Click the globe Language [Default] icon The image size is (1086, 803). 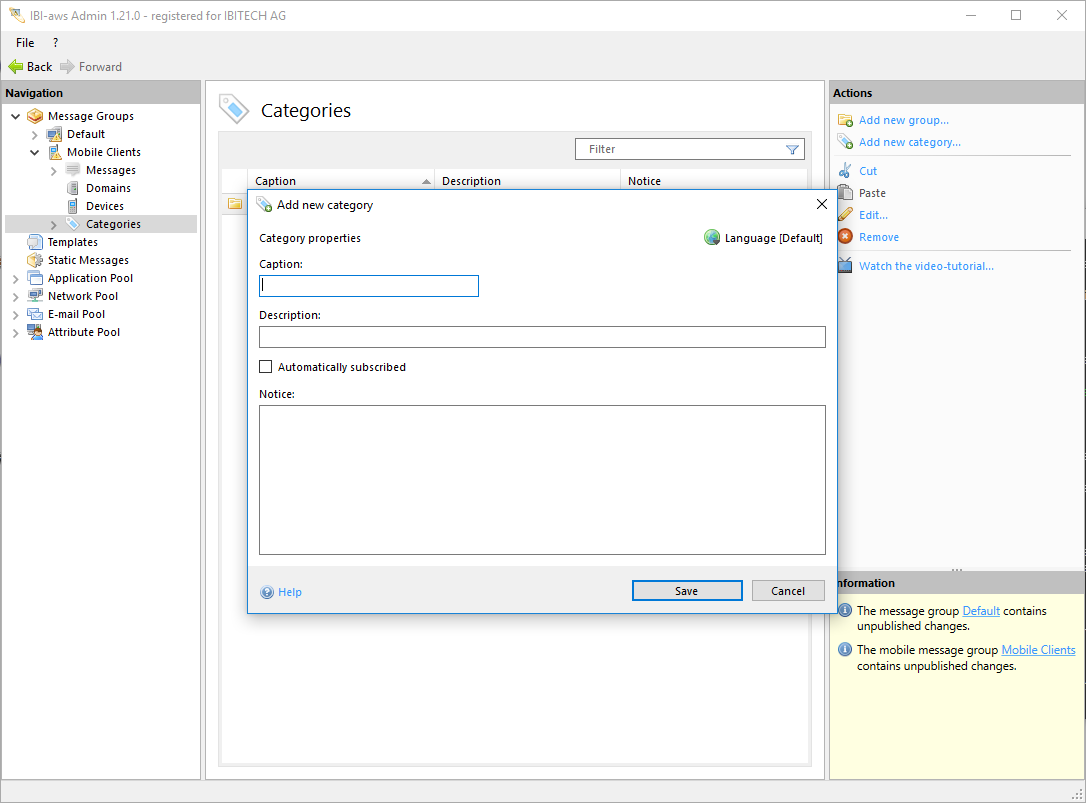click(712, 238)
